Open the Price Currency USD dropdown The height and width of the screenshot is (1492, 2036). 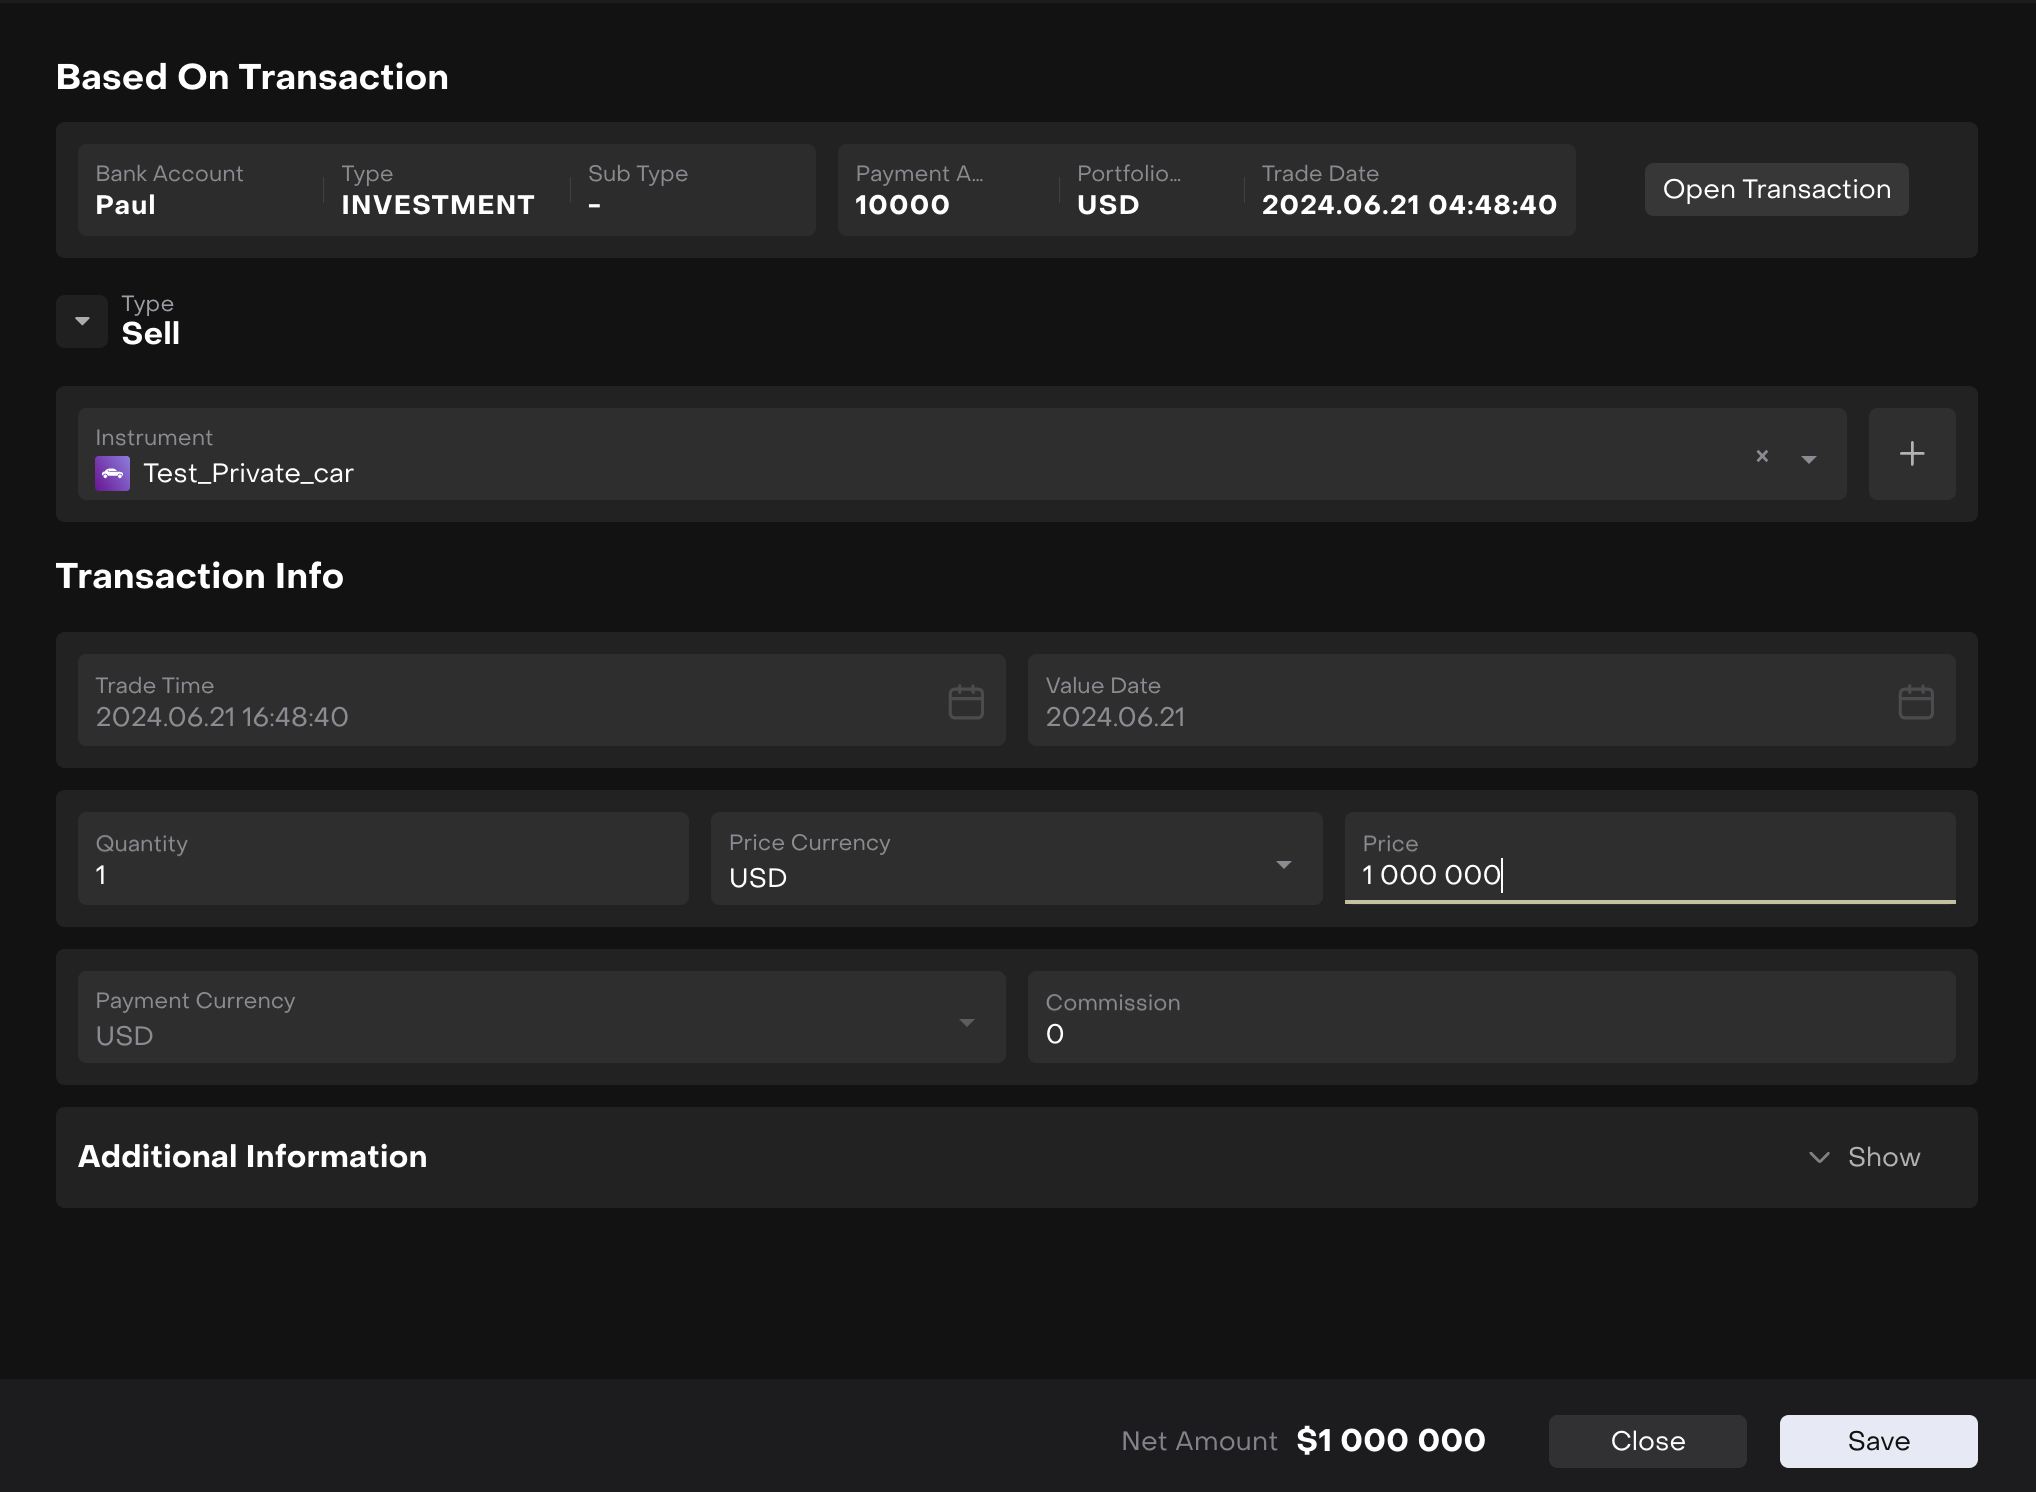coord(1283,864)
